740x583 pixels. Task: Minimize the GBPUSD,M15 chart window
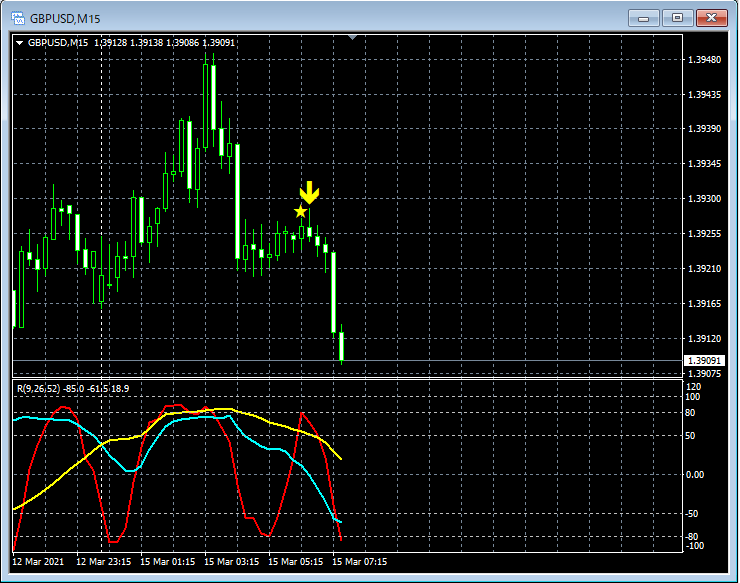point(643,18)
